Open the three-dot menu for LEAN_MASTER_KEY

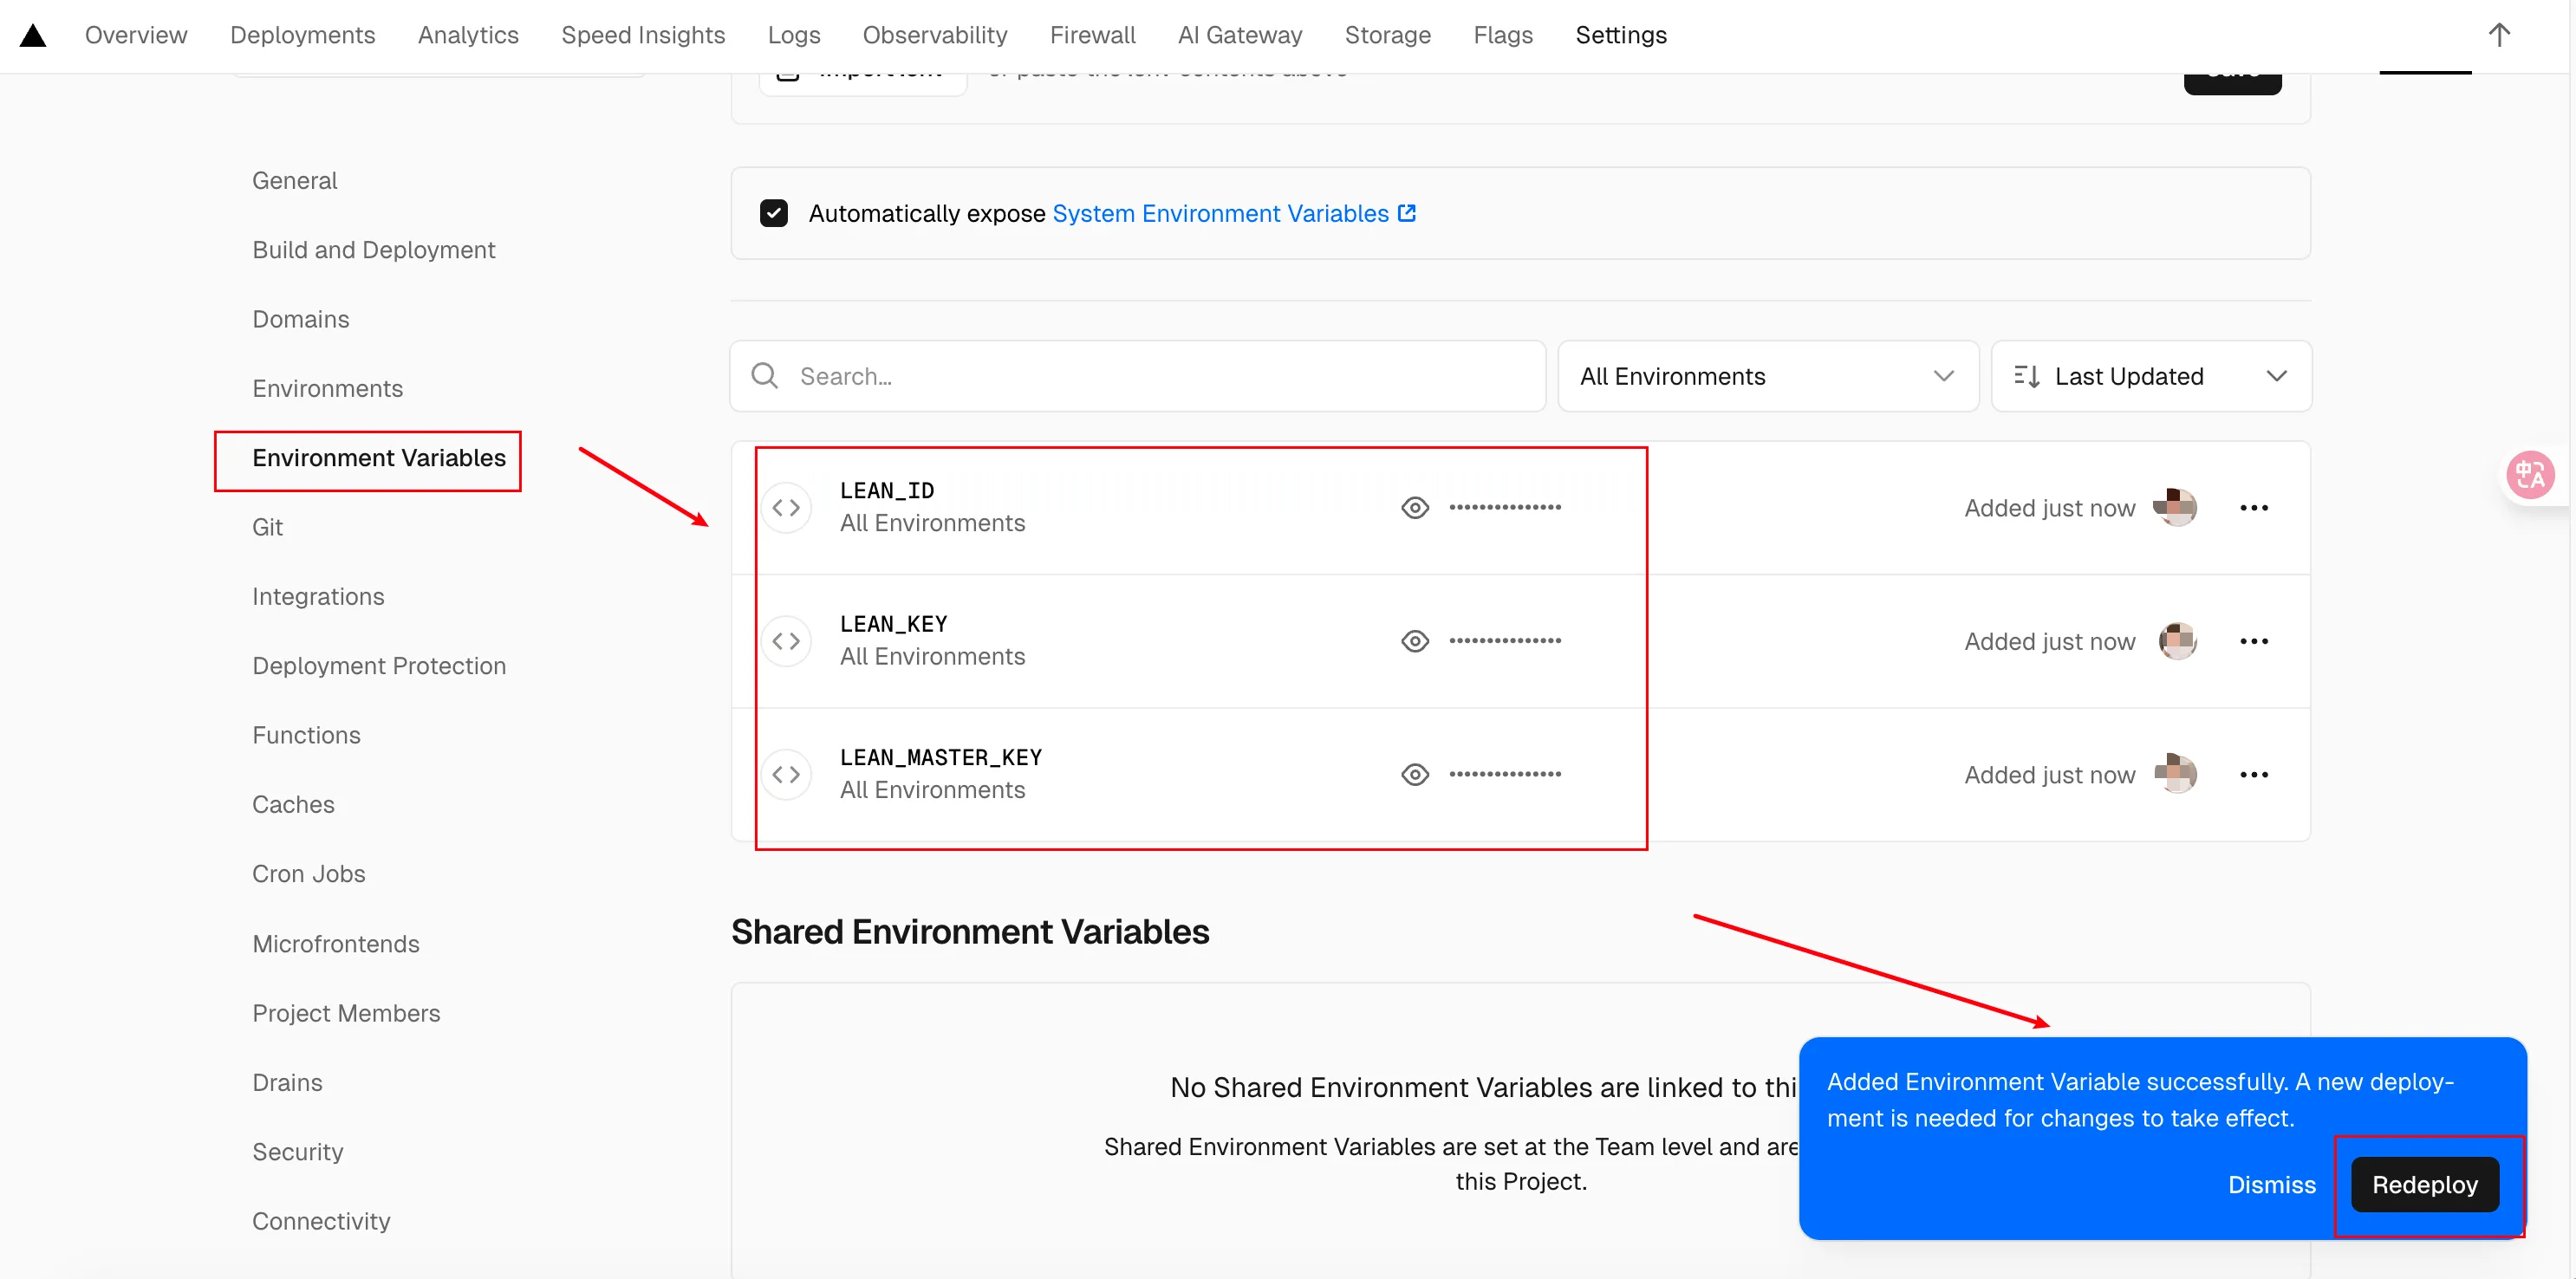click(2253, 775)
